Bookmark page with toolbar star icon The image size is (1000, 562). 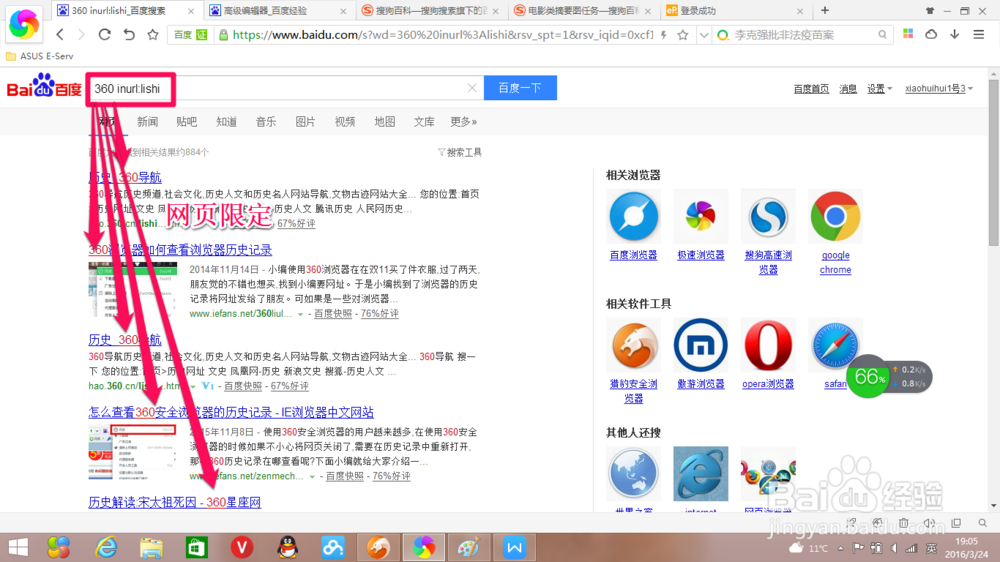[152, 34]
